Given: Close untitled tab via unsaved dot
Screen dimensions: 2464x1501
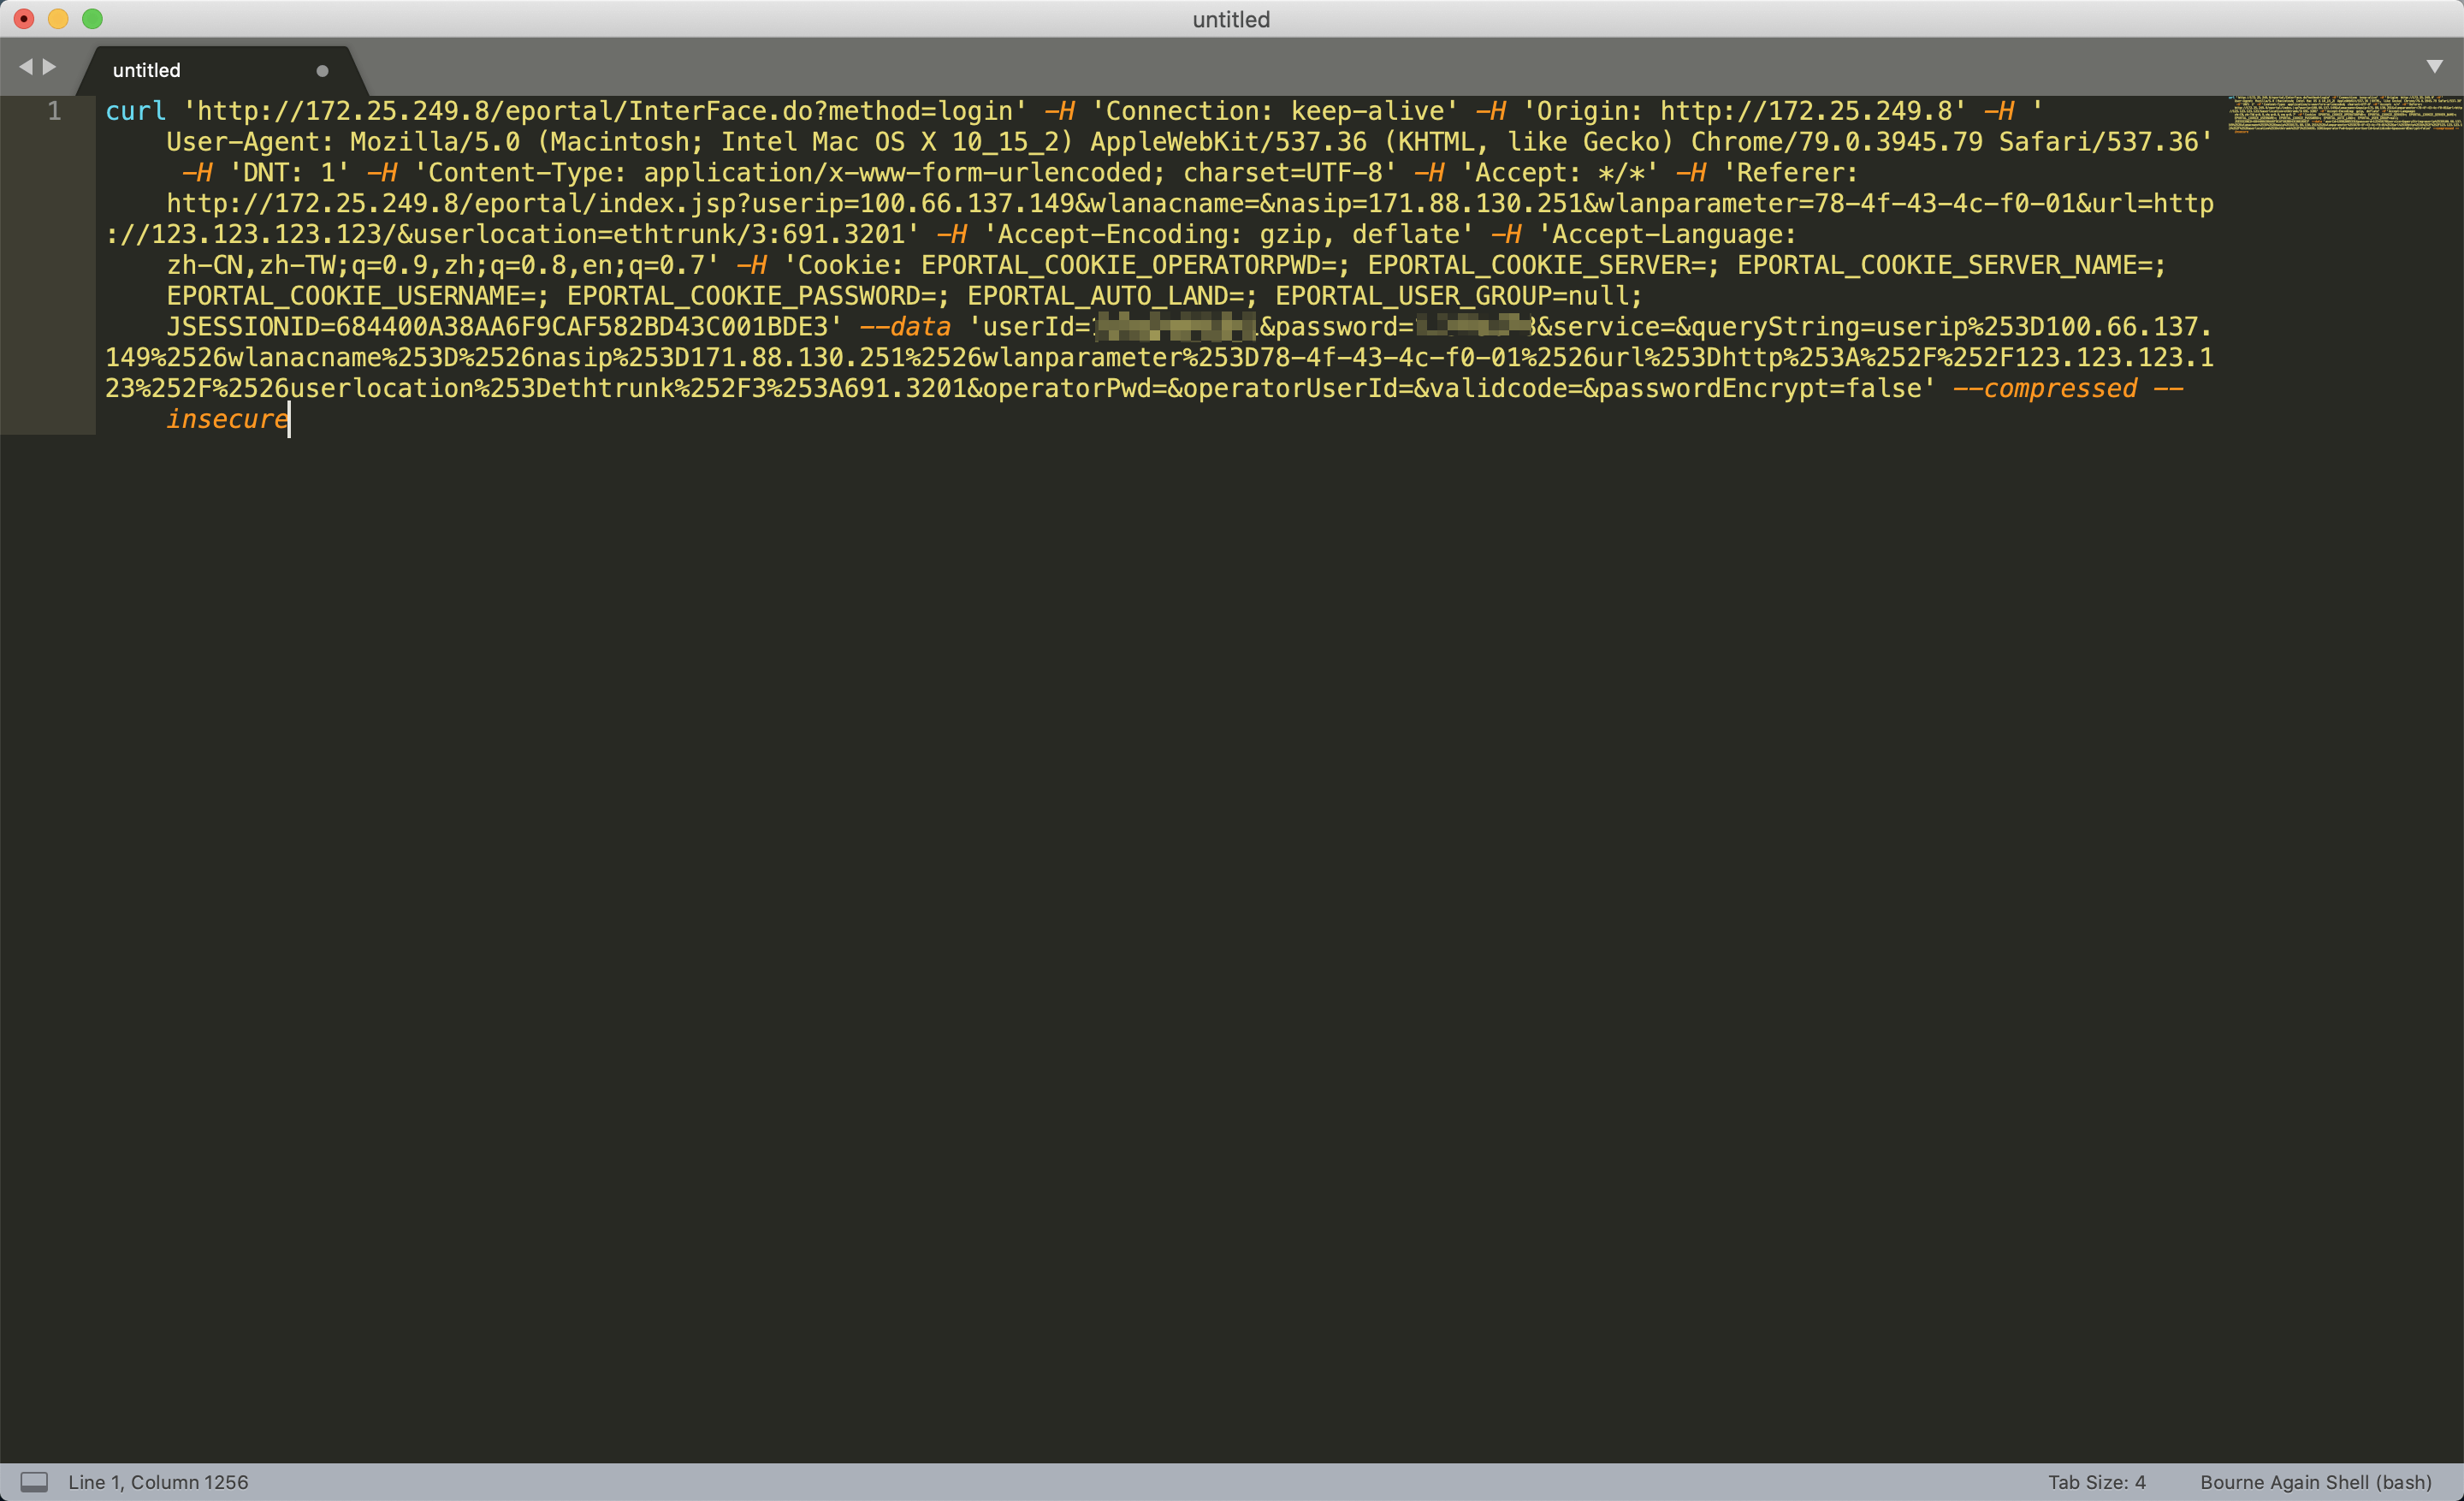Looking at the screenshot, I should click(x=322, y=71).
